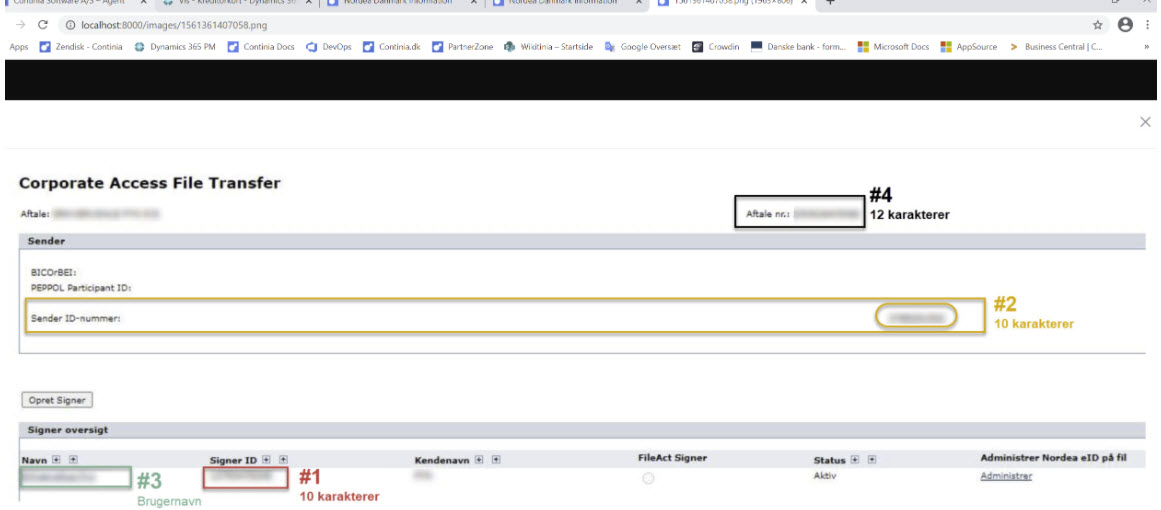
Task: Click the right sort icon beside Signer ID
Action: 283,460
